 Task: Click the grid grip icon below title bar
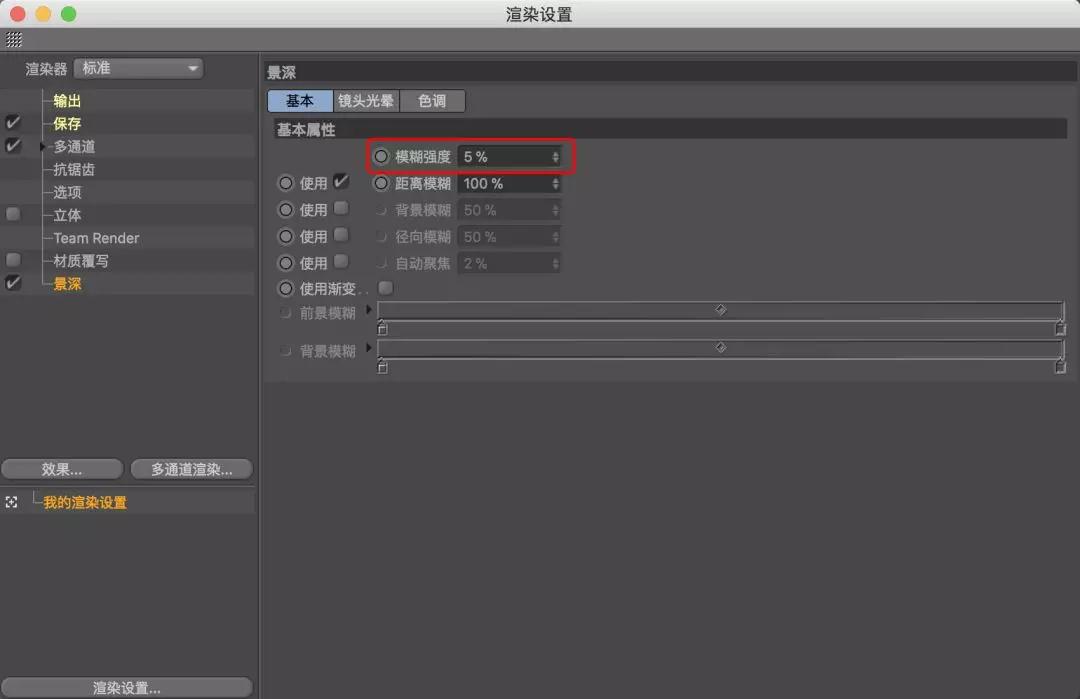click(x=14, y=39)
